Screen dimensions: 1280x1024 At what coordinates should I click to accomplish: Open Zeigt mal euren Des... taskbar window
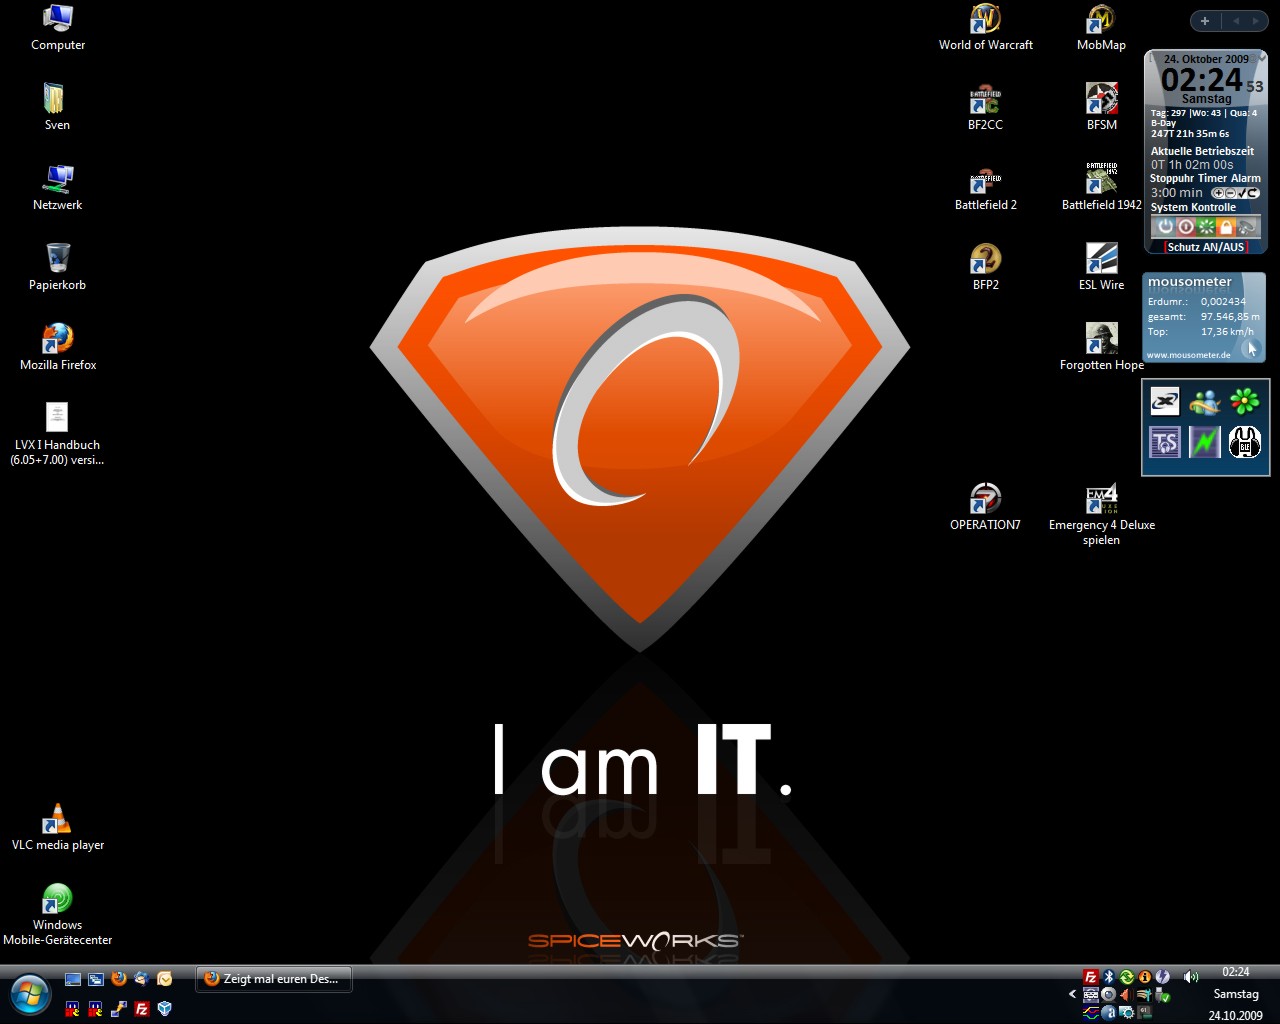pos(274,979)
